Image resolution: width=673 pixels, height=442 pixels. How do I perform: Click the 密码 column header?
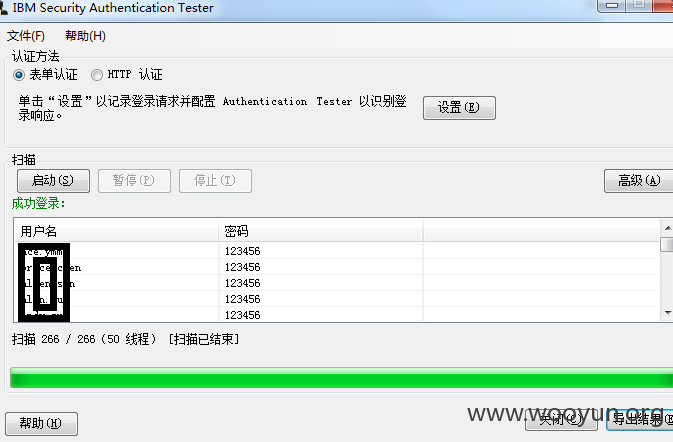[321, 231]
